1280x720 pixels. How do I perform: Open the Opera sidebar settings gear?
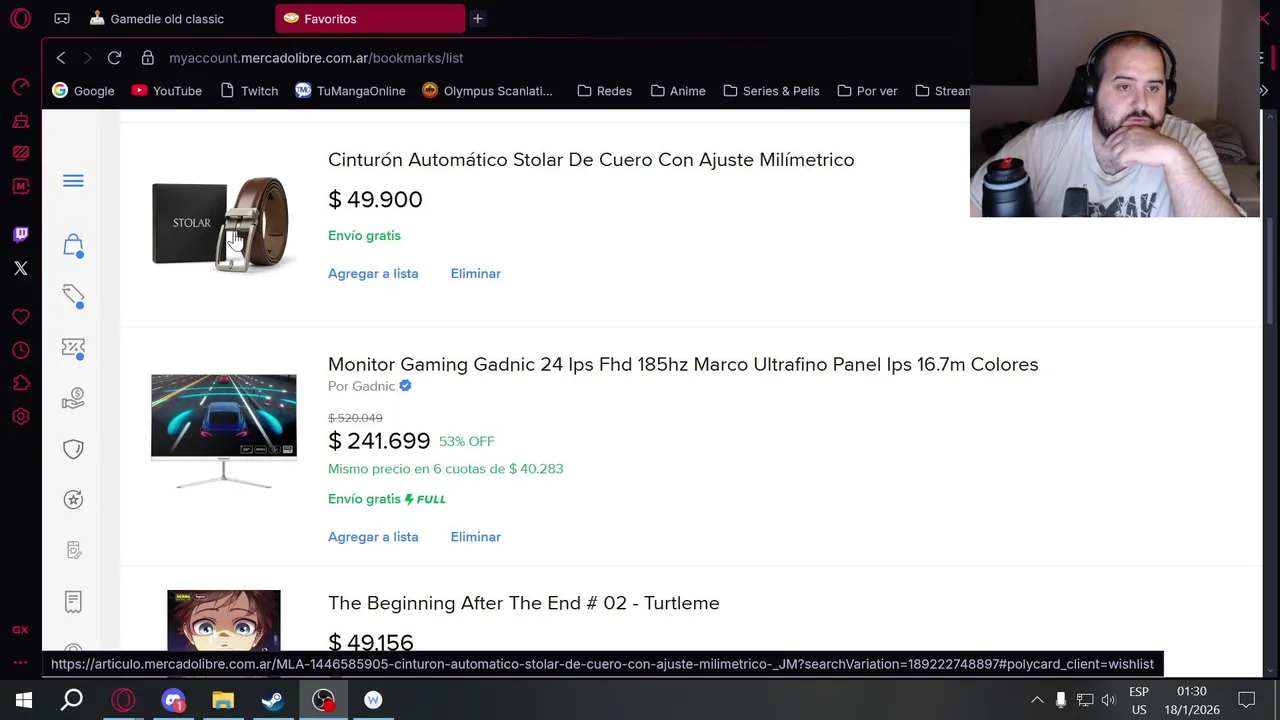(20, 417)
